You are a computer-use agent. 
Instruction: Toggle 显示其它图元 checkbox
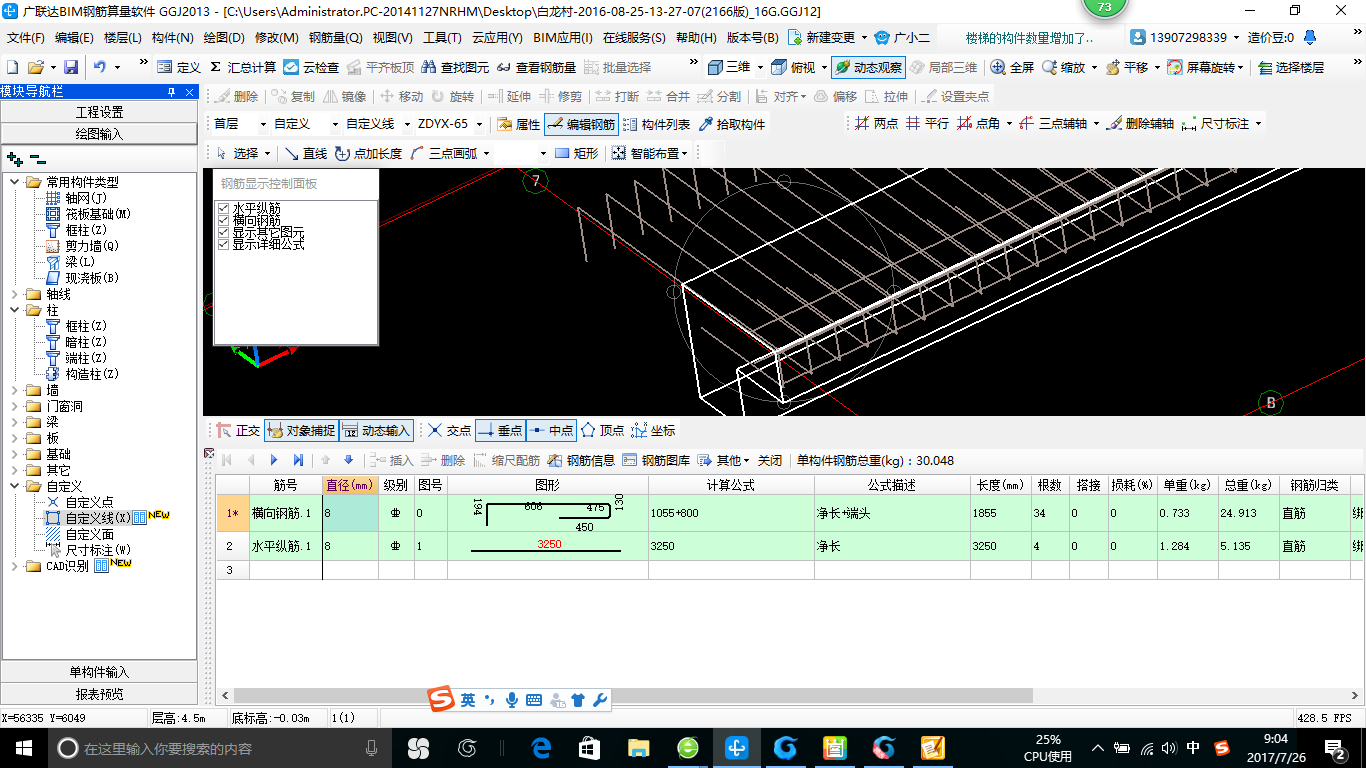point(224,232)
